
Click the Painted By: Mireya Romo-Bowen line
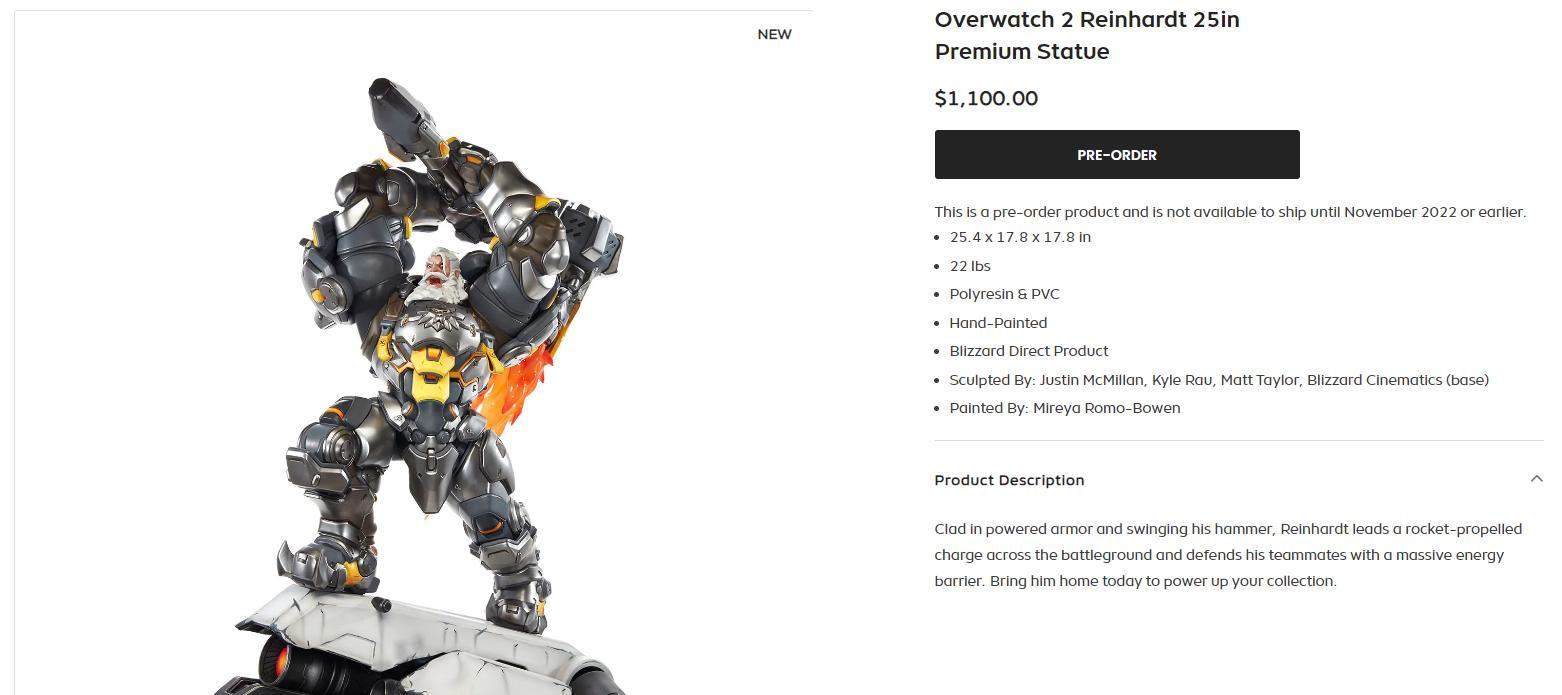[x=1064, y=408]
